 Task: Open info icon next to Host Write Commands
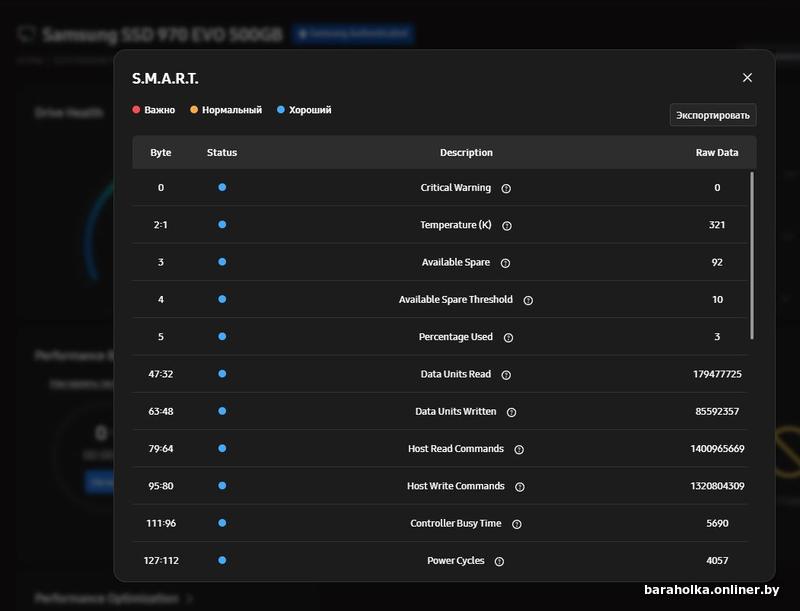pyautogui.click(x=520, y=487)
